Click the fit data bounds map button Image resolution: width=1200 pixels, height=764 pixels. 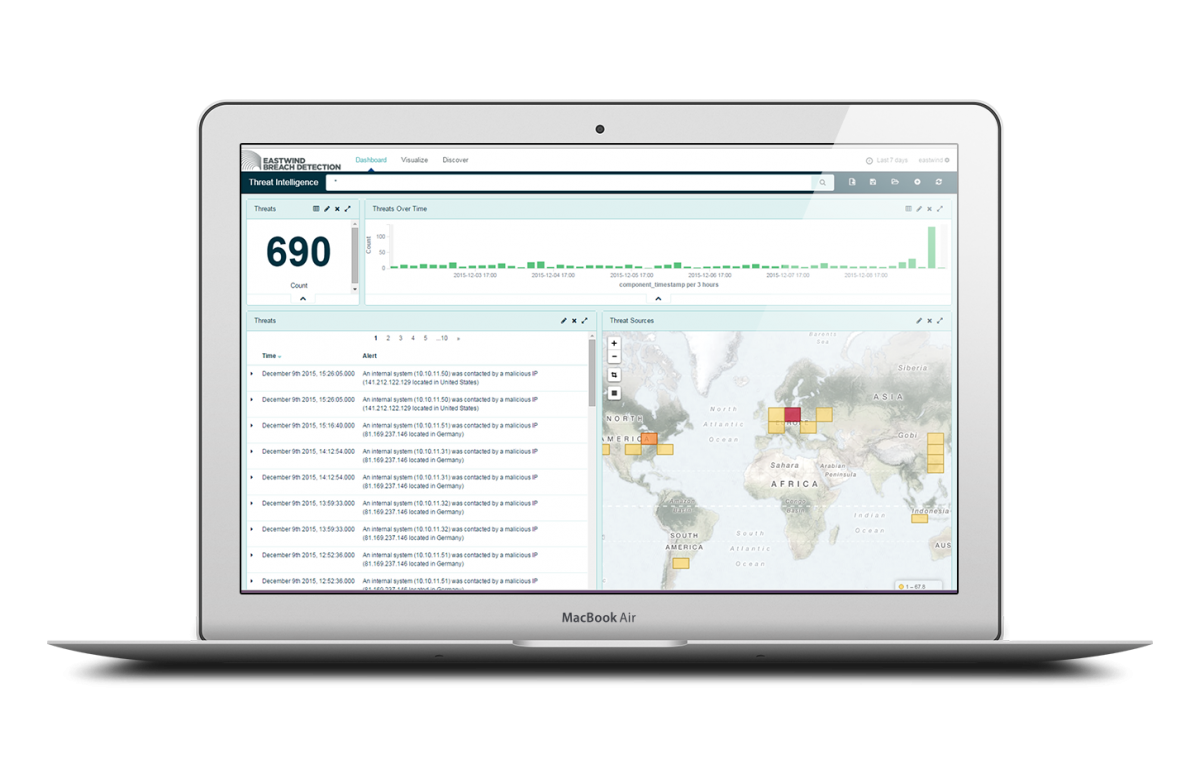tap(614, 375)
